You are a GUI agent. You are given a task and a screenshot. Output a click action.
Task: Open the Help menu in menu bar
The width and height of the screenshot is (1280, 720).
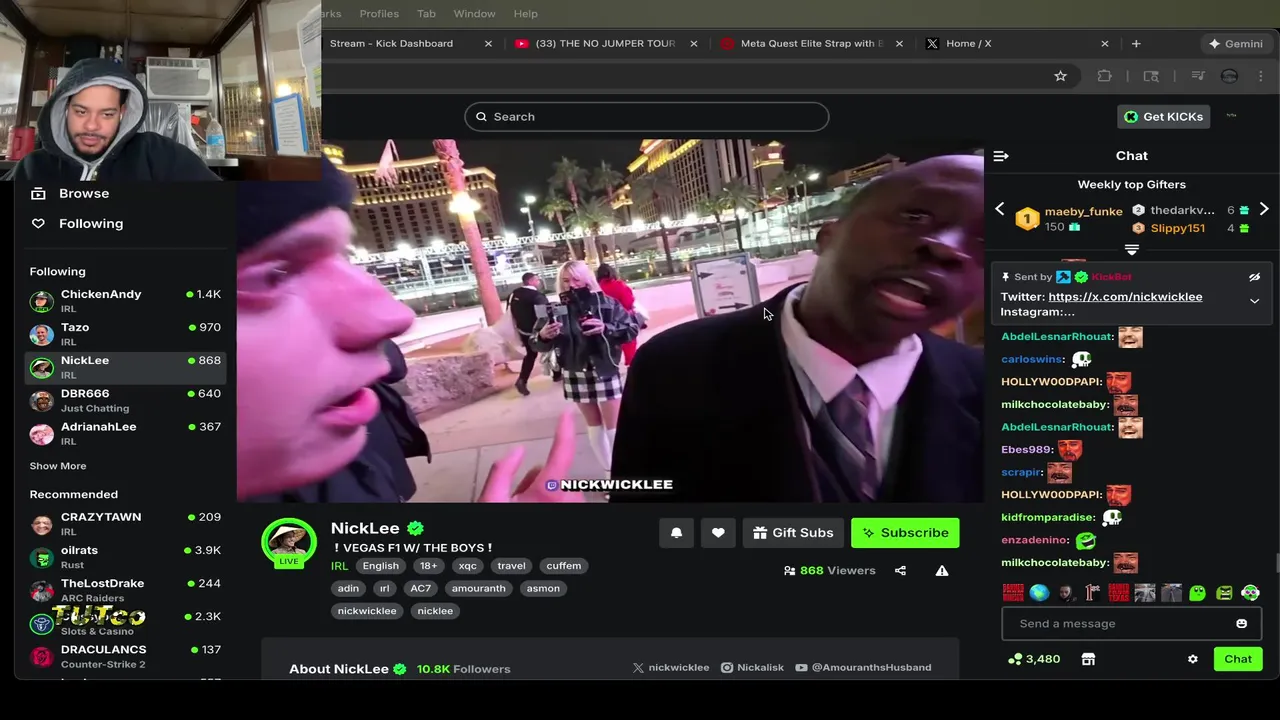click(x=525, y=14)
